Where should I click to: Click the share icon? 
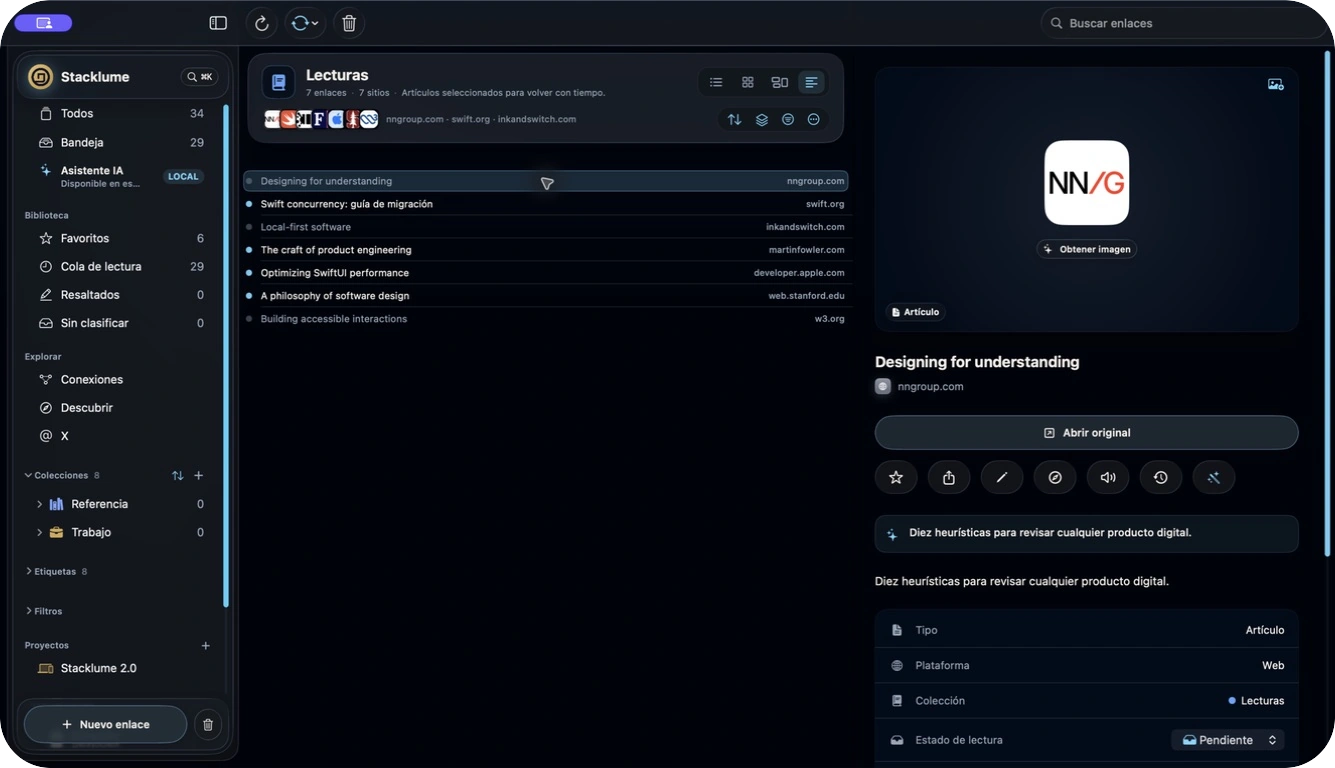[949, 478]
